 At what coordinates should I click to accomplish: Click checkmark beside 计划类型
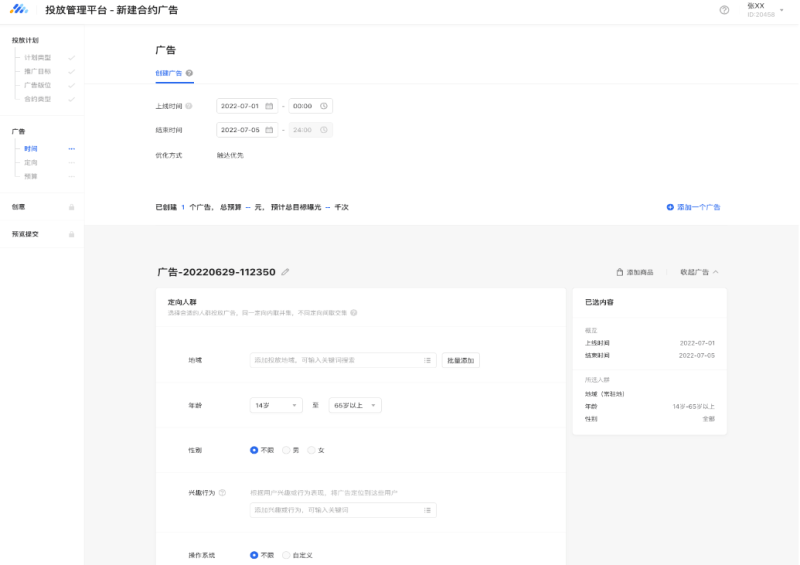(71, 58)
